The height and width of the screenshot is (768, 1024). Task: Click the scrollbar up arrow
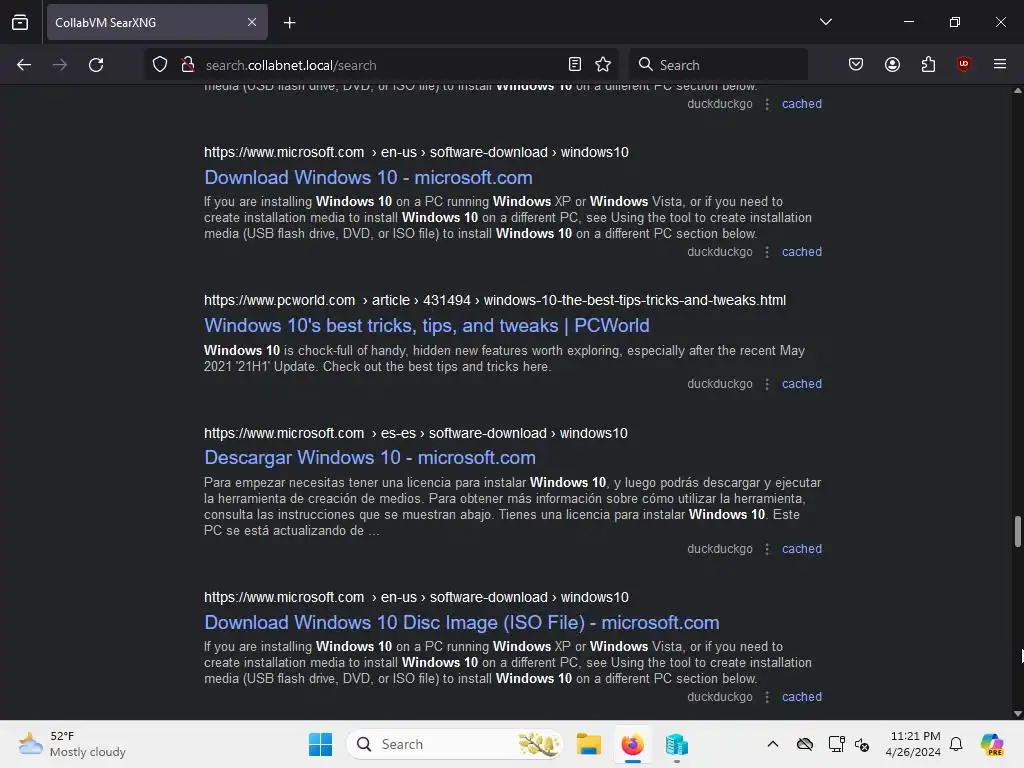tap(1017, 91)
